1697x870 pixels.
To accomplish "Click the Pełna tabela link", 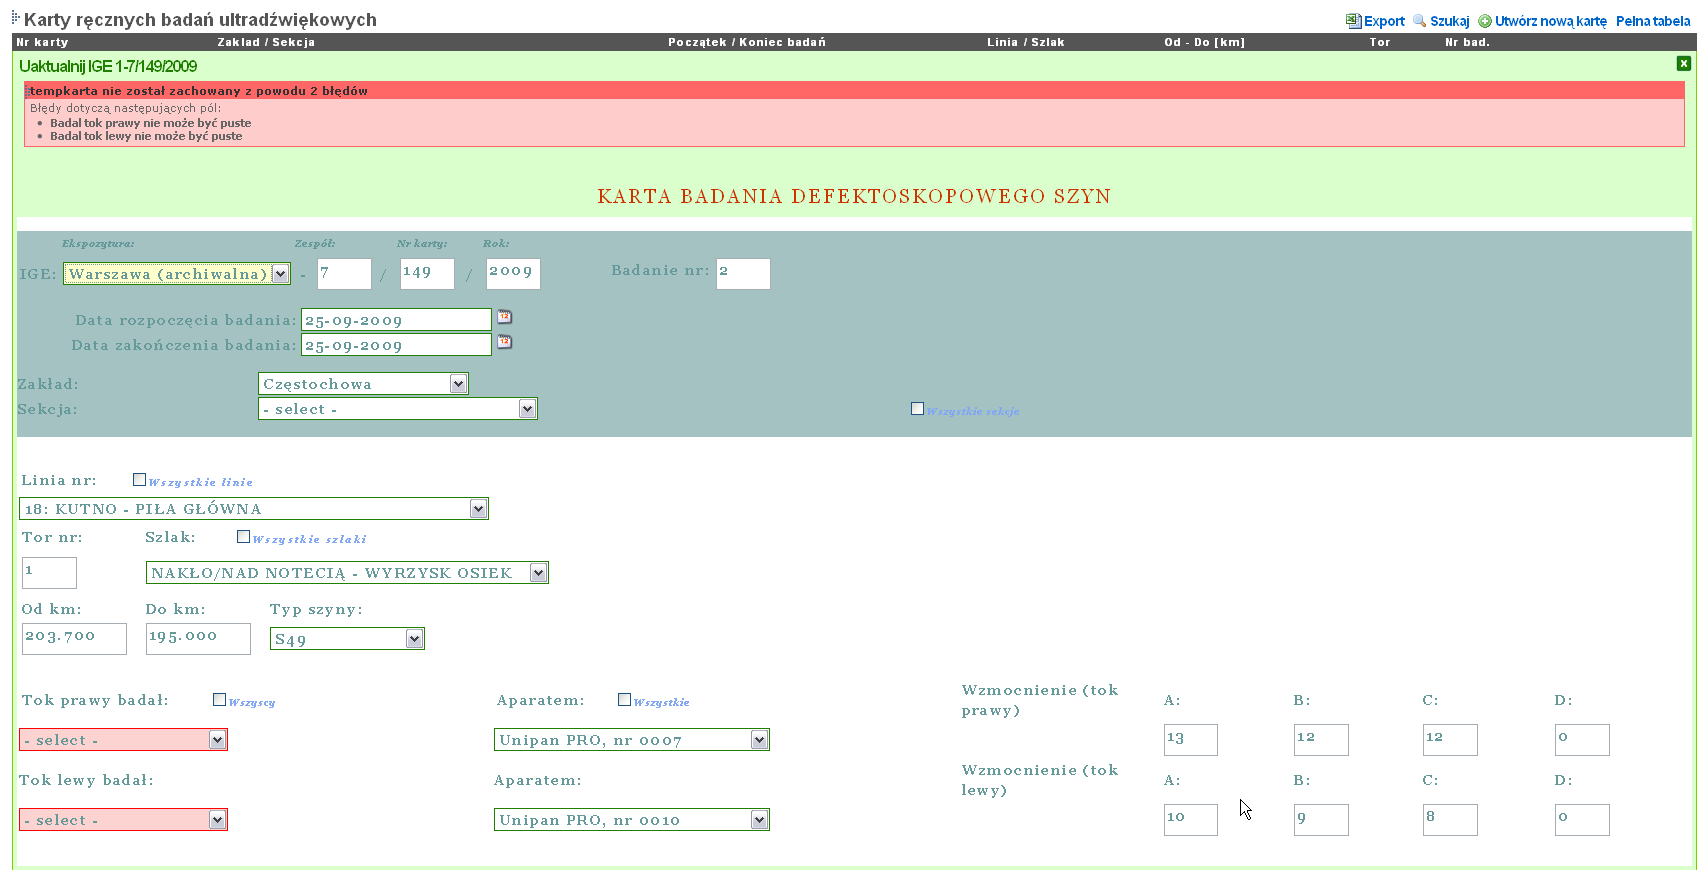I will 1652,21.
